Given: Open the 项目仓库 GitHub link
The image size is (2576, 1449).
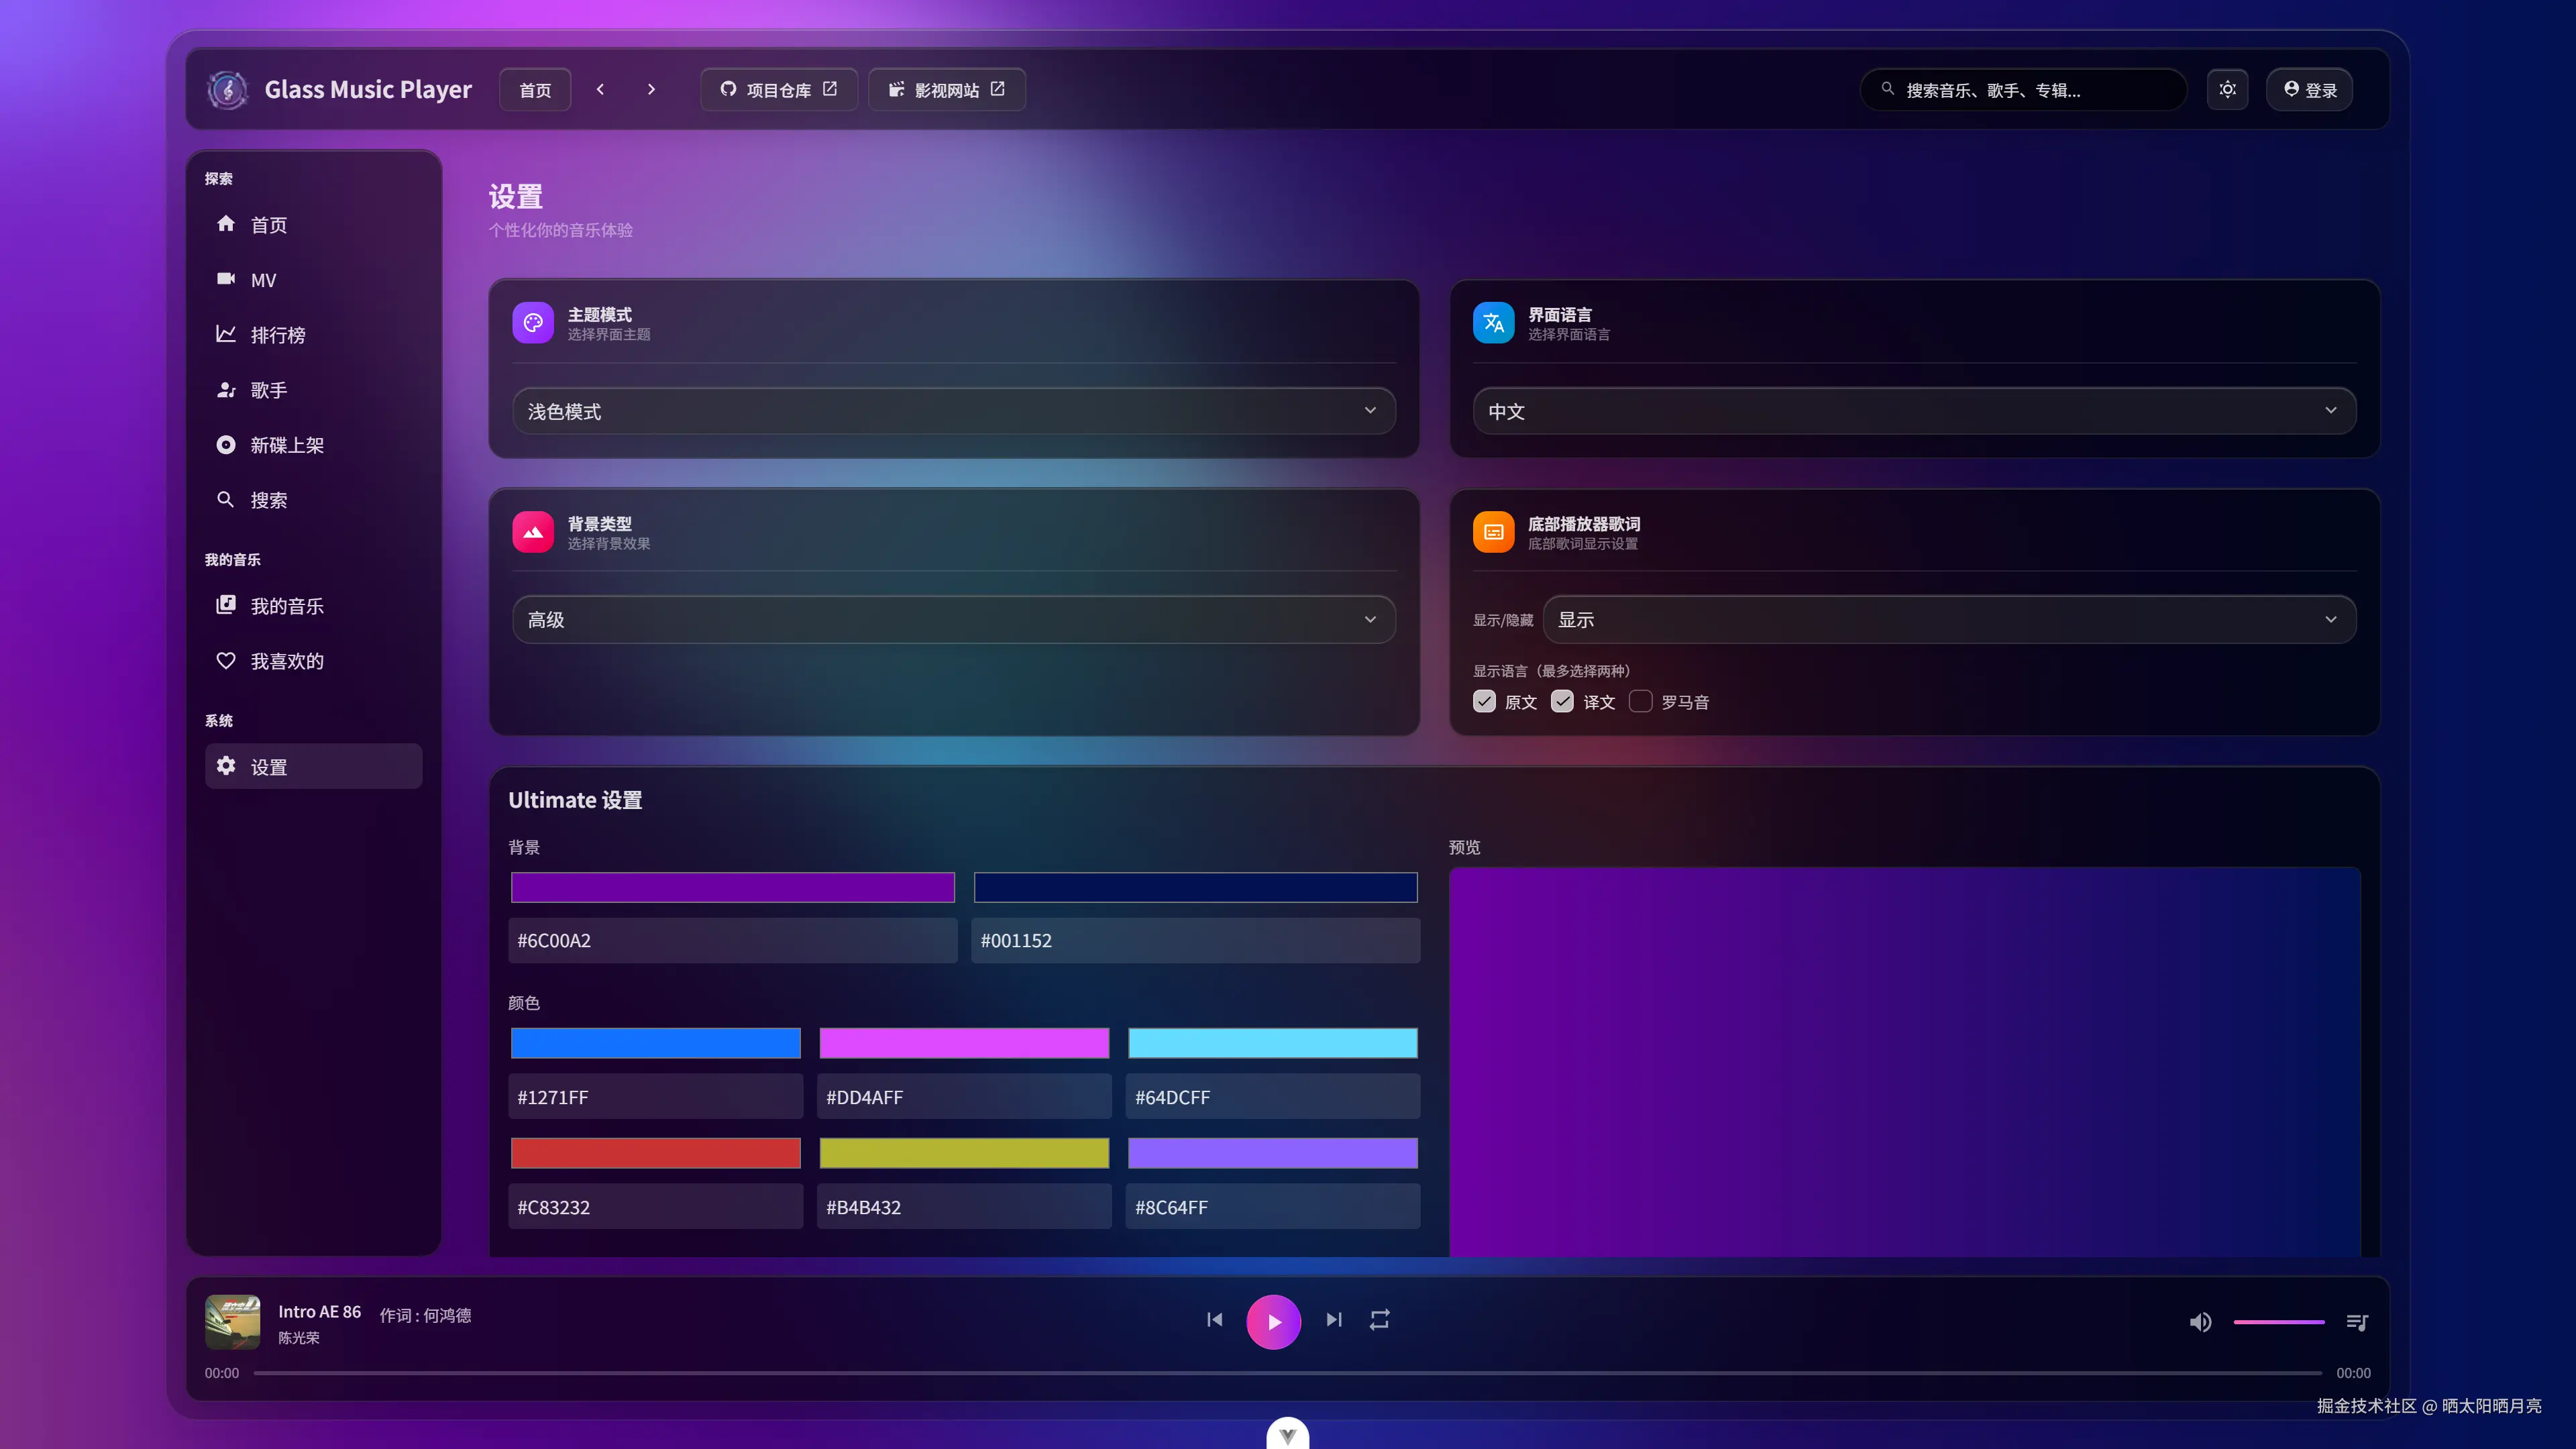Looking at the screenshot, I should [778, 90].
